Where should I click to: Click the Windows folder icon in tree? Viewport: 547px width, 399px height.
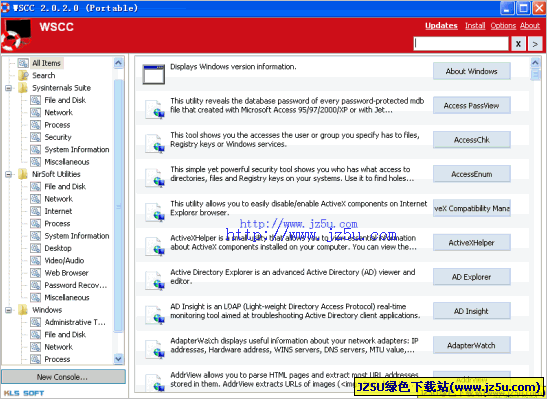pyautogui.click(x=23, y=310)
